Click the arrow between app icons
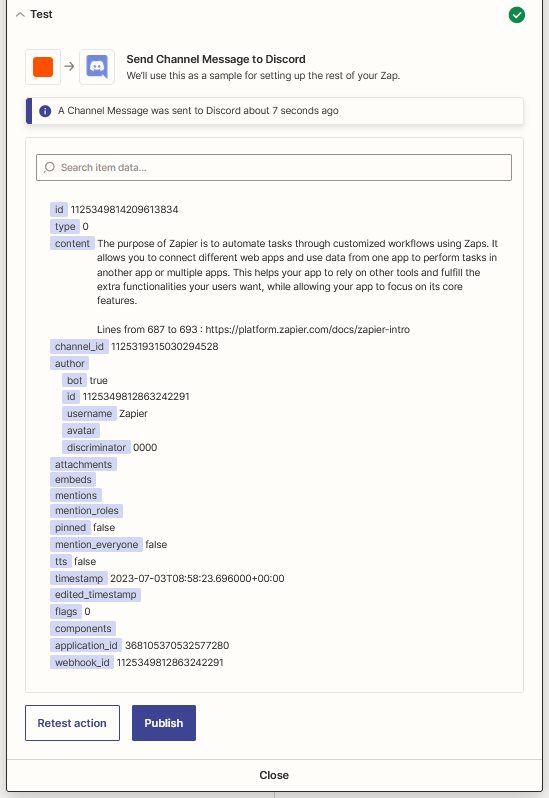The image size is (549, 798). 70,66
